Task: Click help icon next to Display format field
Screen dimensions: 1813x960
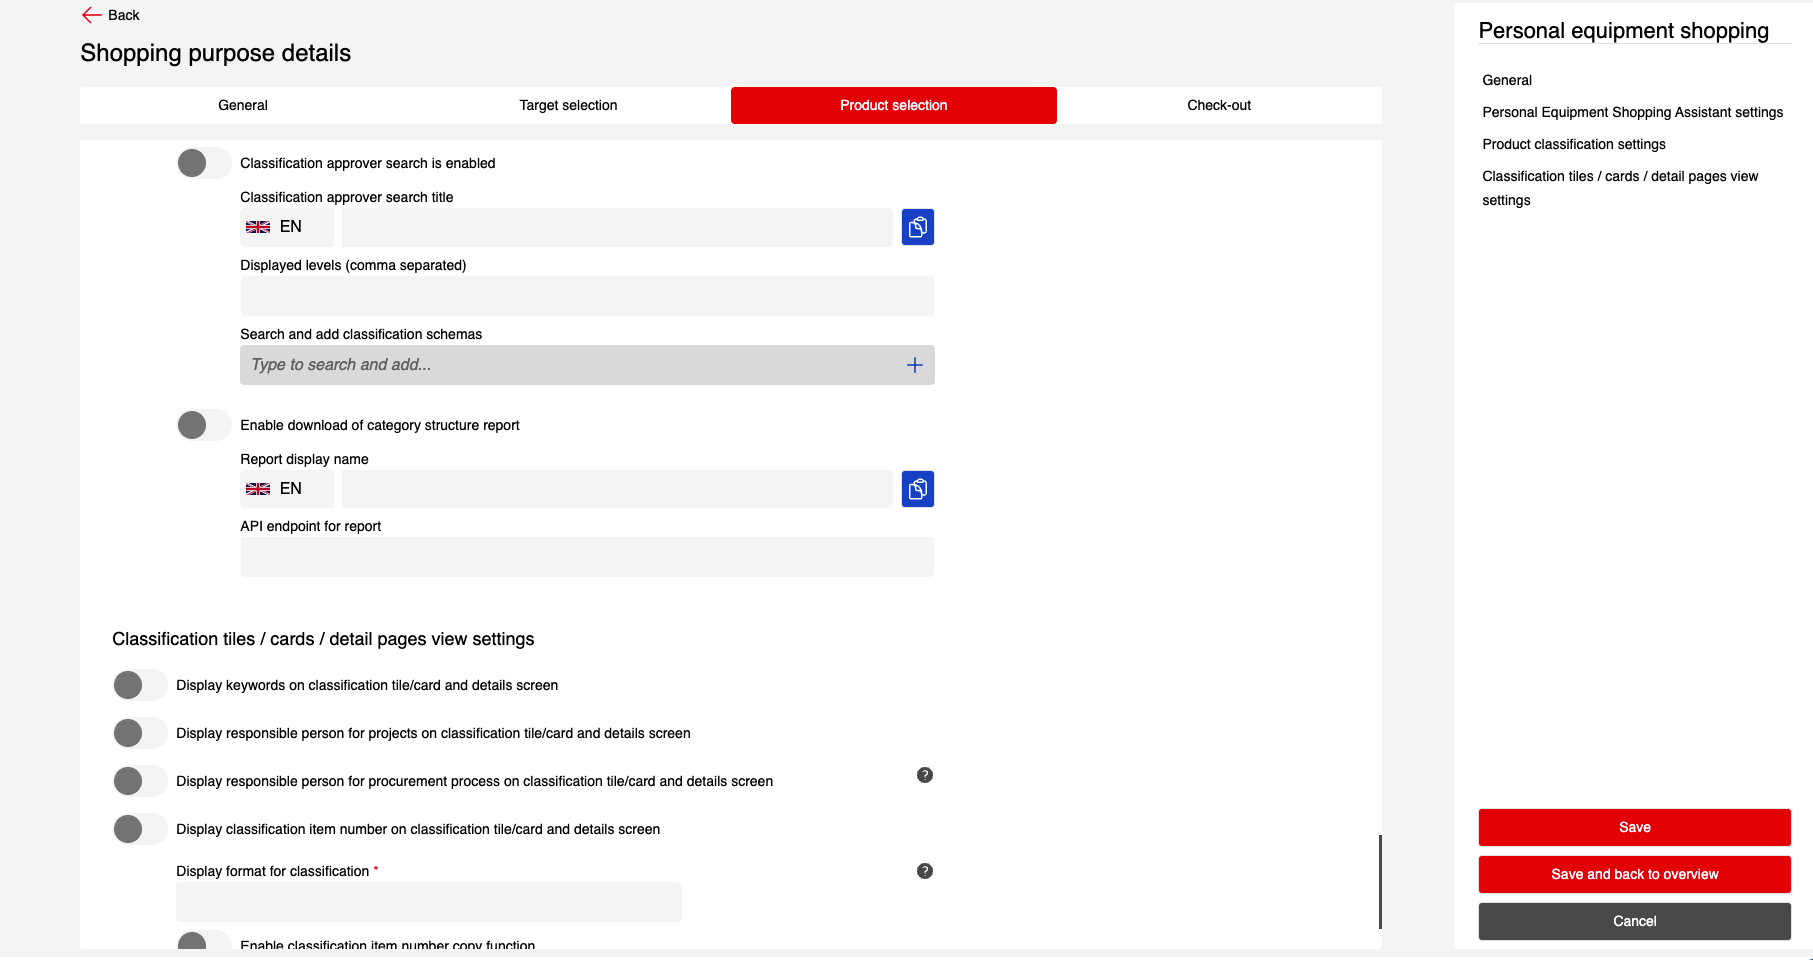Action: (924, 871)
